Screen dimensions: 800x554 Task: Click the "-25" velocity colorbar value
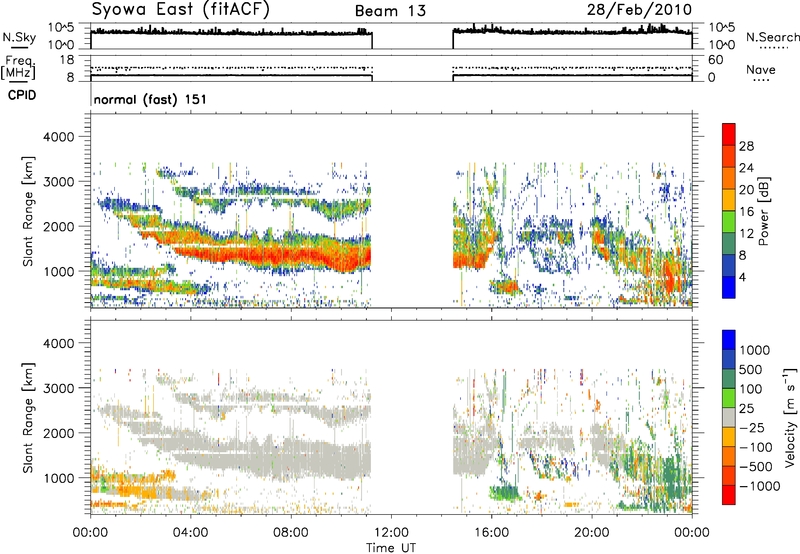tap(750, 428)
